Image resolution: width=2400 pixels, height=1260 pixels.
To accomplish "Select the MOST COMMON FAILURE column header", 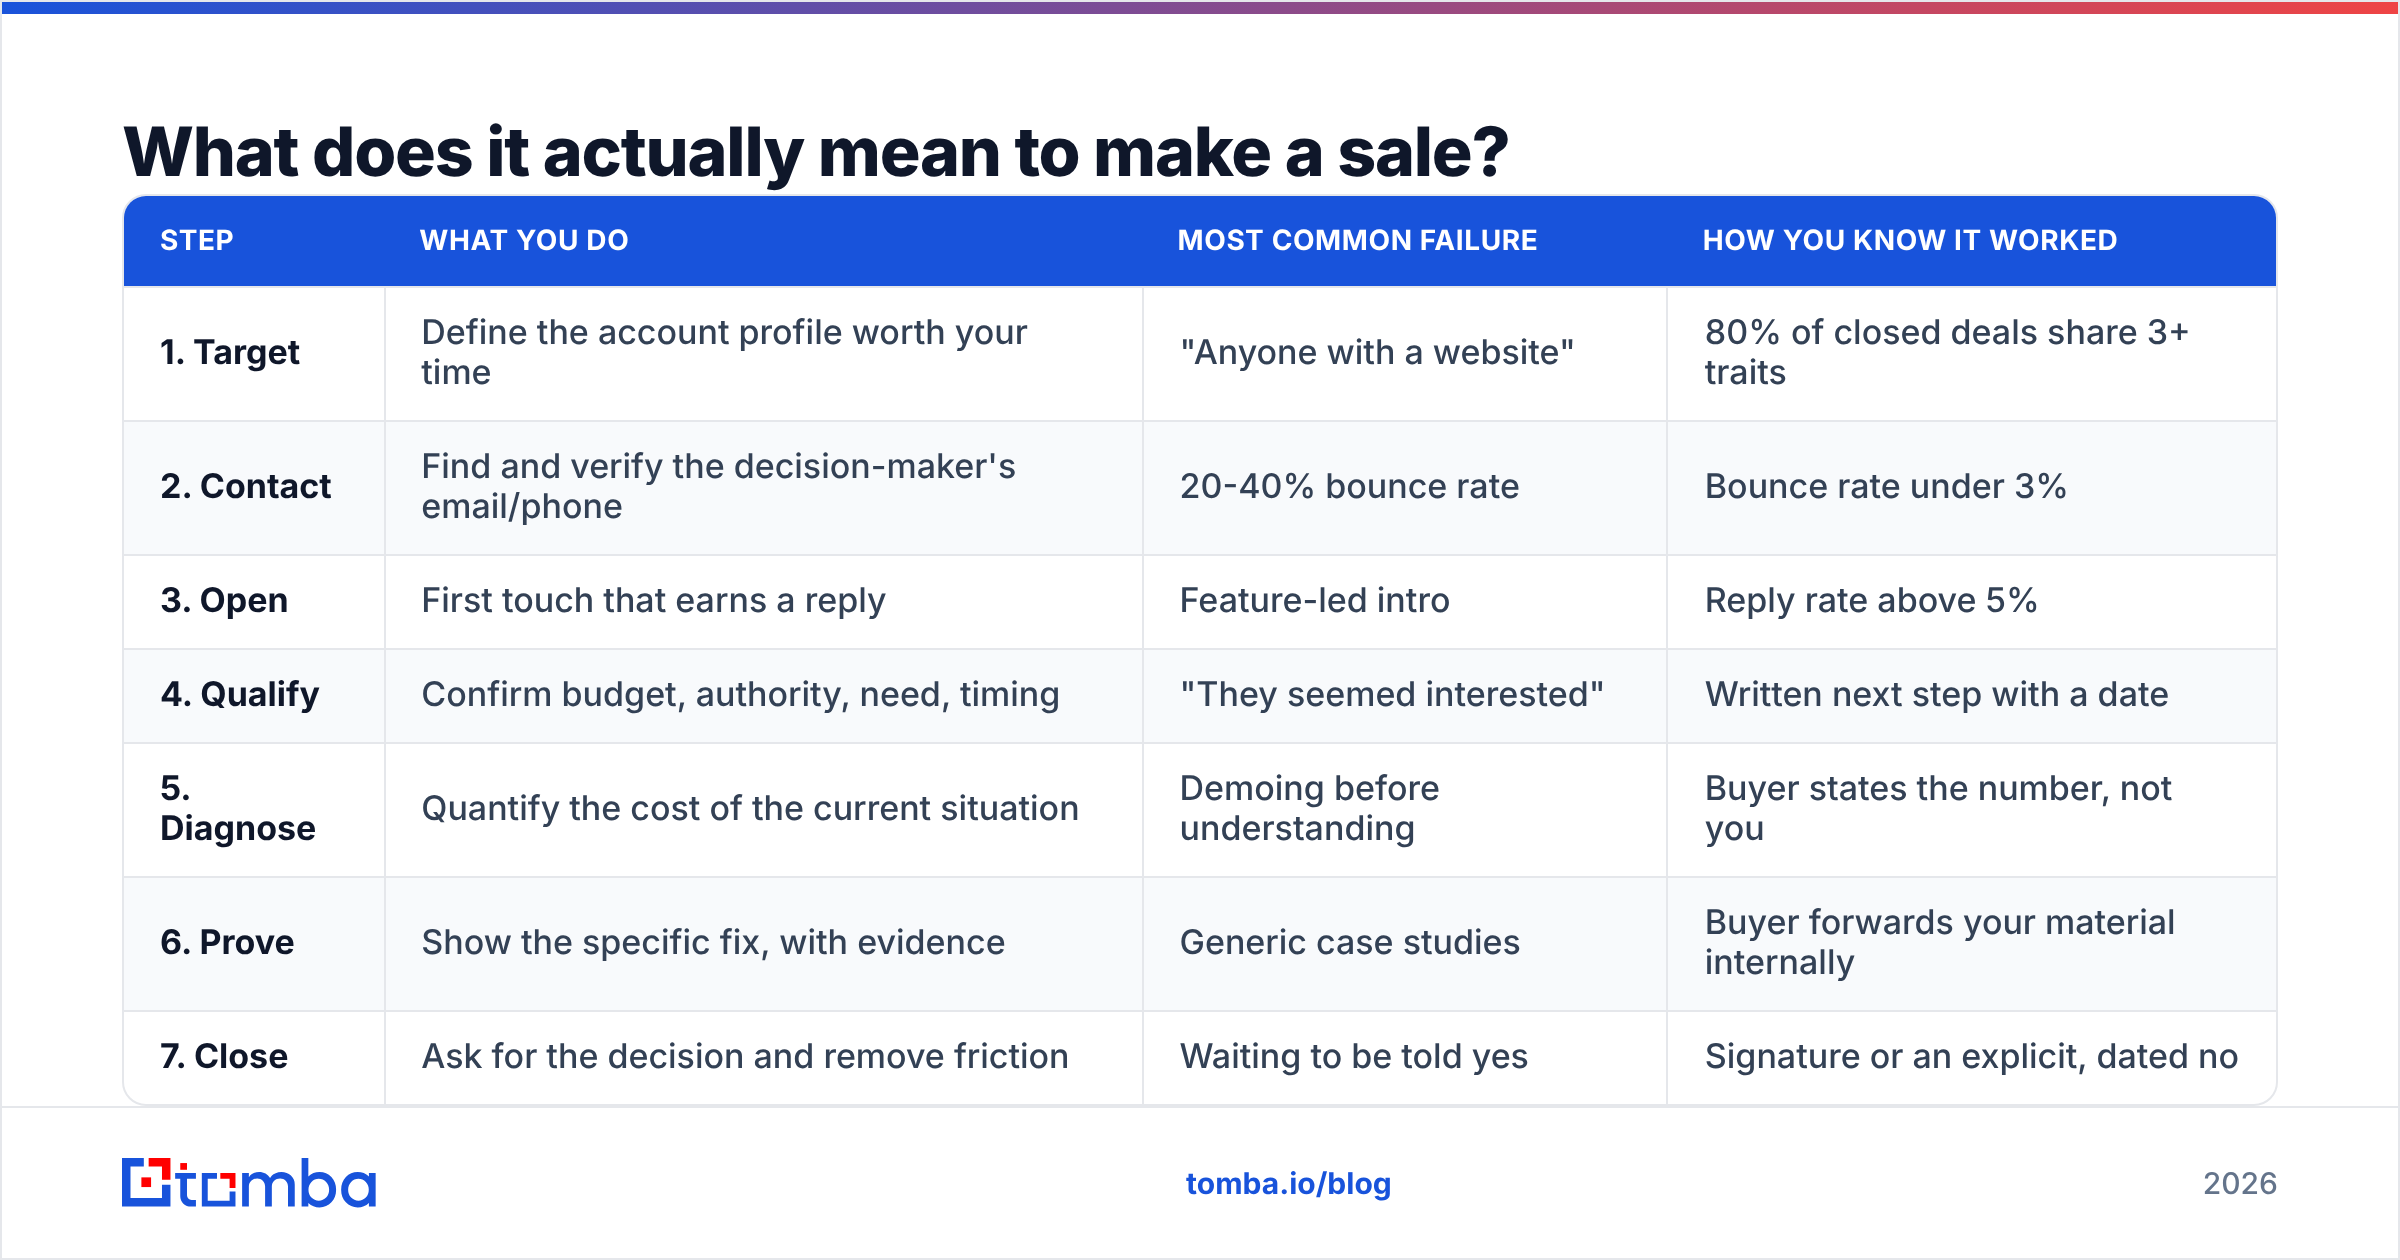I will (1357, 240).
